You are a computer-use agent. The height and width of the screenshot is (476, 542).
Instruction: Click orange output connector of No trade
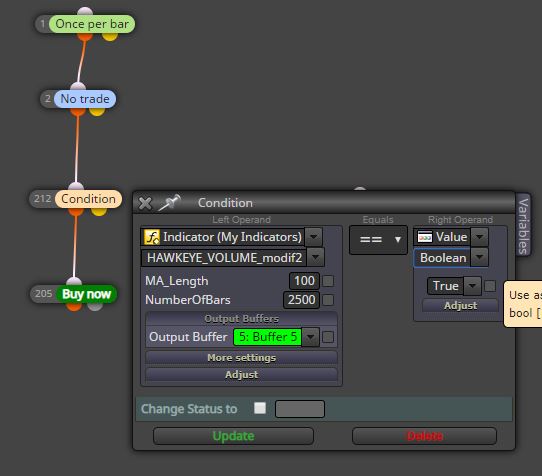click(78, 111)
